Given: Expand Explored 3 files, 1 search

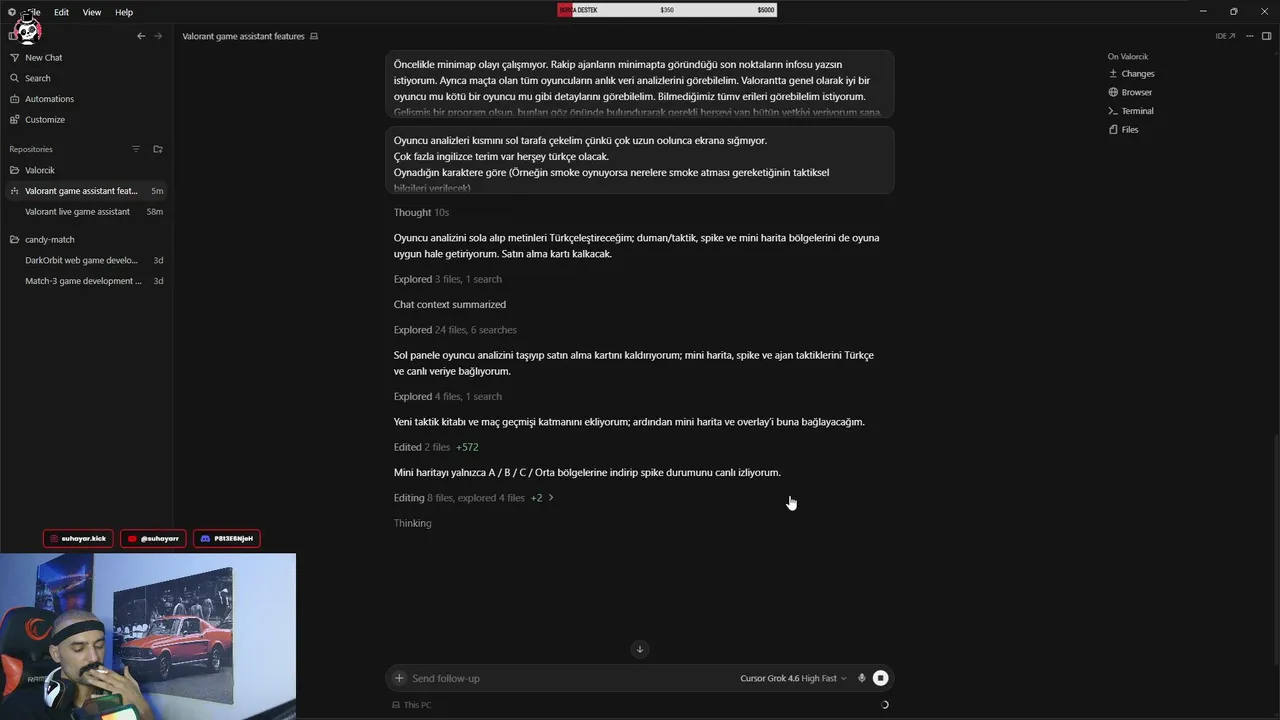Looking at the screenshot, I should click(448, 279).
